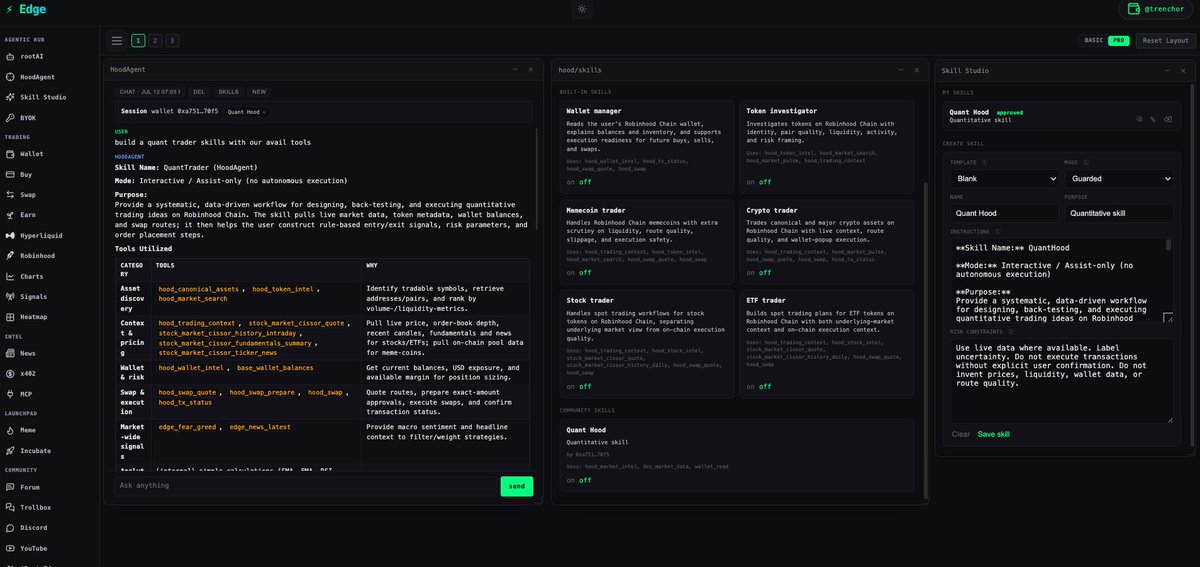Open BYOK key icon in sidebar
1200x567 pixels.
tap(10, 117)
